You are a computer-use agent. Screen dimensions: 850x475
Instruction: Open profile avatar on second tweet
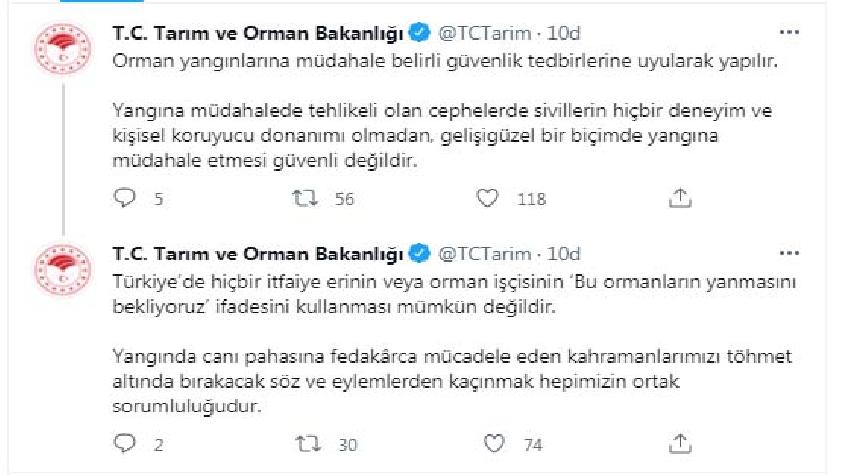tap(63, 269)
